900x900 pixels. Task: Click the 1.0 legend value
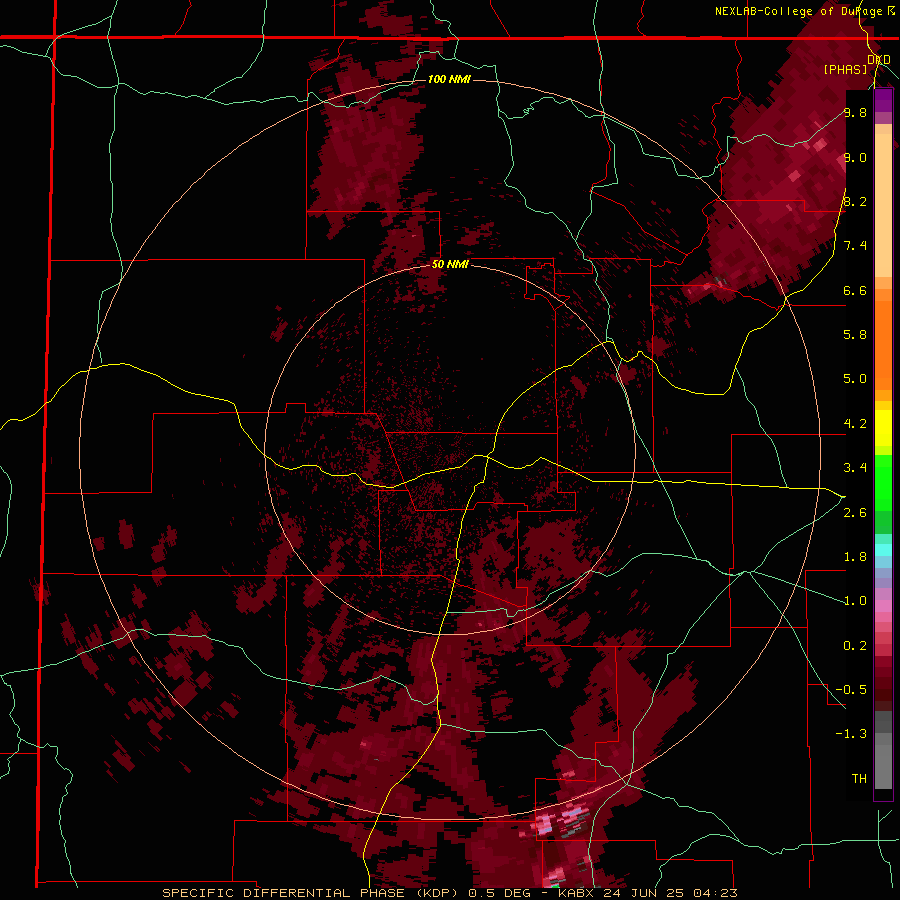(x=855, y=601)
